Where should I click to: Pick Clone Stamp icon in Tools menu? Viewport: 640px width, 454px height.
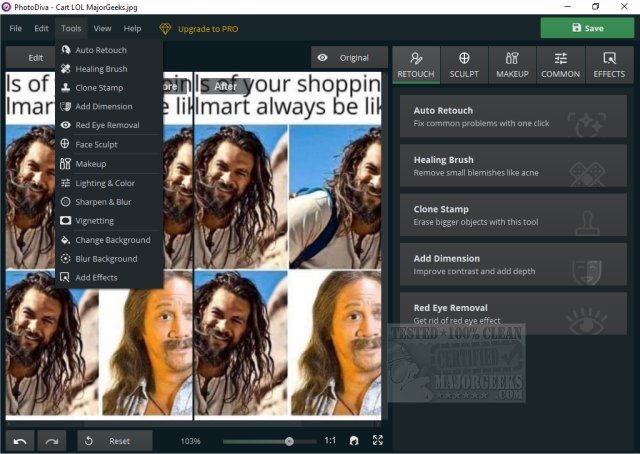pos(65,87)
